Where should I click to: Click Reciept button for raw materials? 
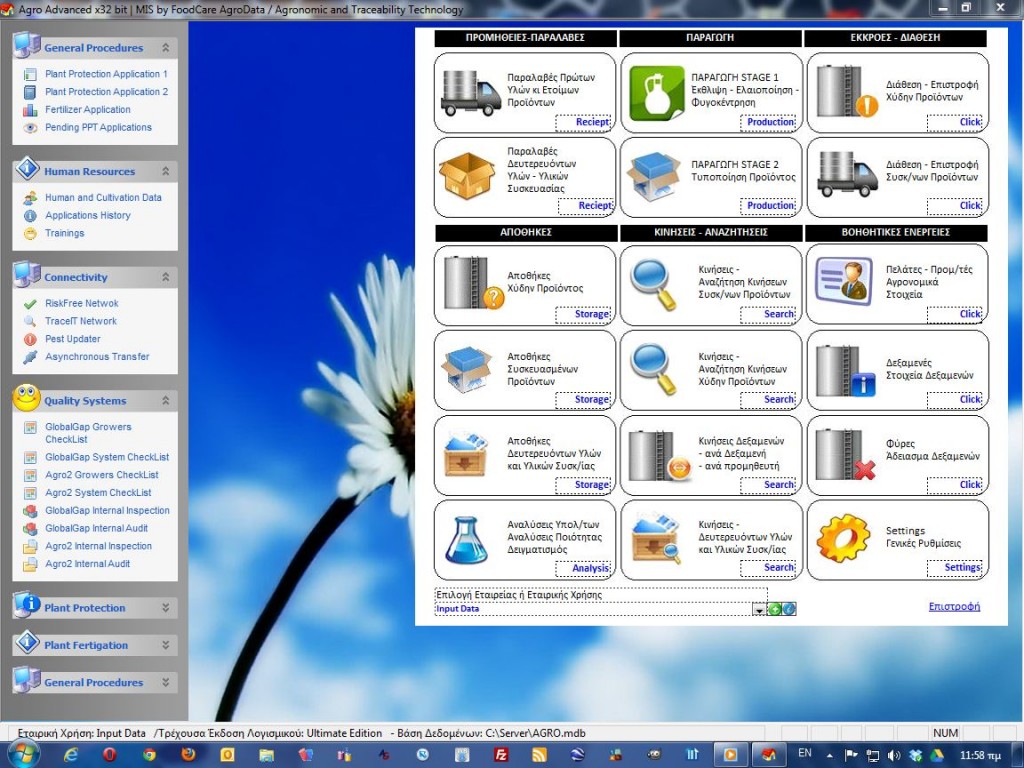coord(584,122)
